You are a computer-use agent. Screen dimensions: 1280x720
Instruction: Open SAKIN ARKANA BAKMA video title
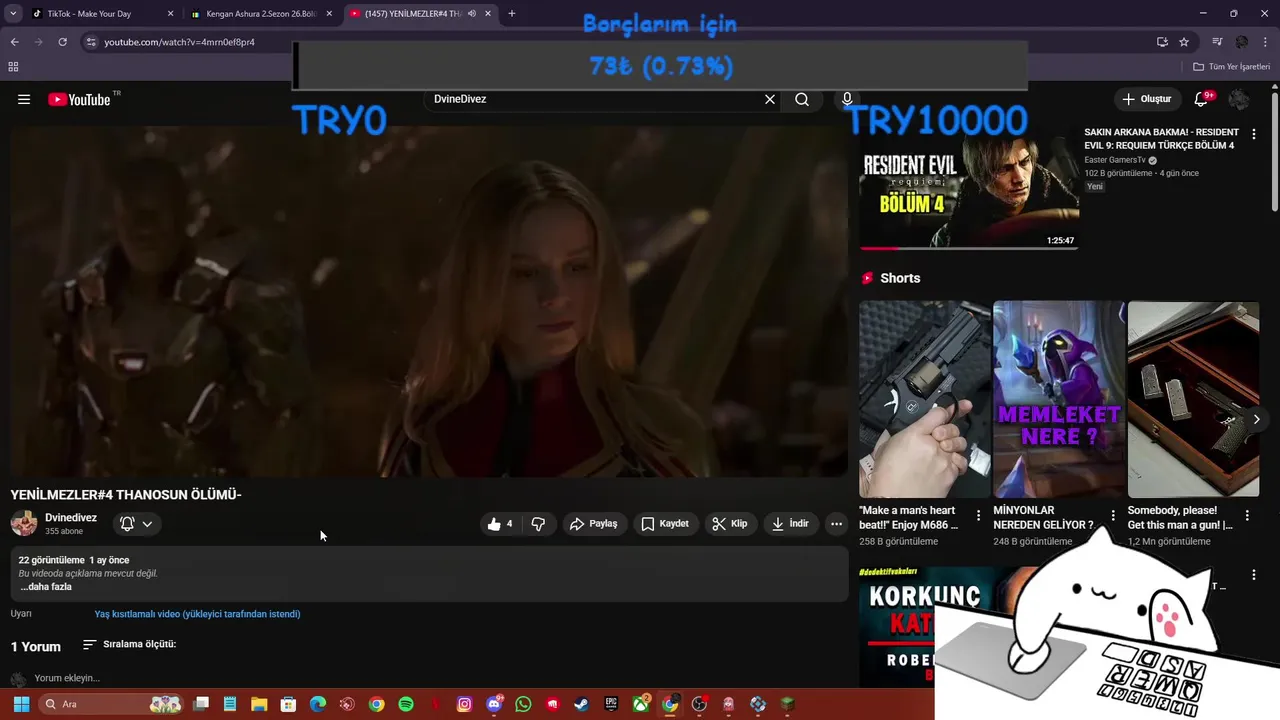click(1161, 138)
